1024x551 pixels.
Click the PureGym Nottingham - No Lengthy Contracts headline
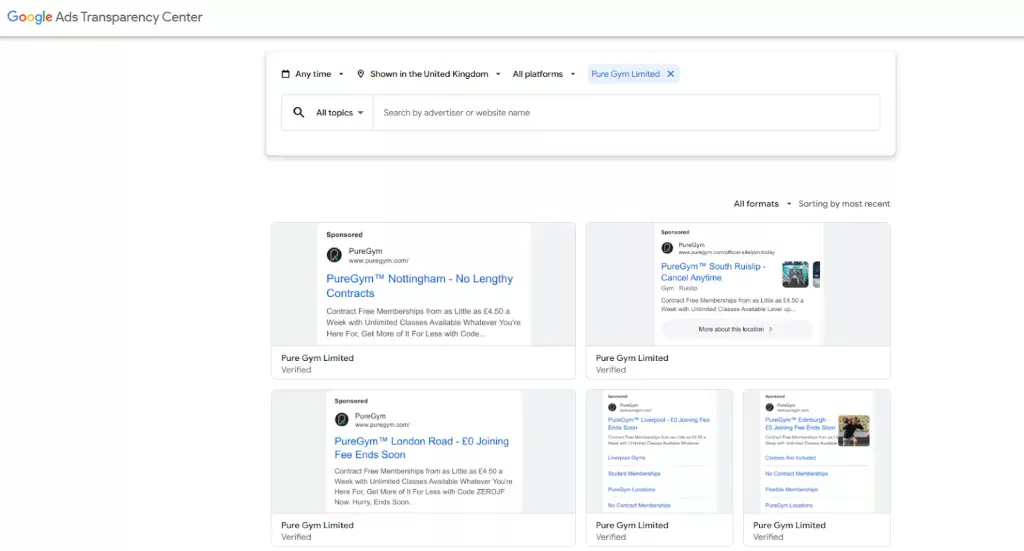419,286
